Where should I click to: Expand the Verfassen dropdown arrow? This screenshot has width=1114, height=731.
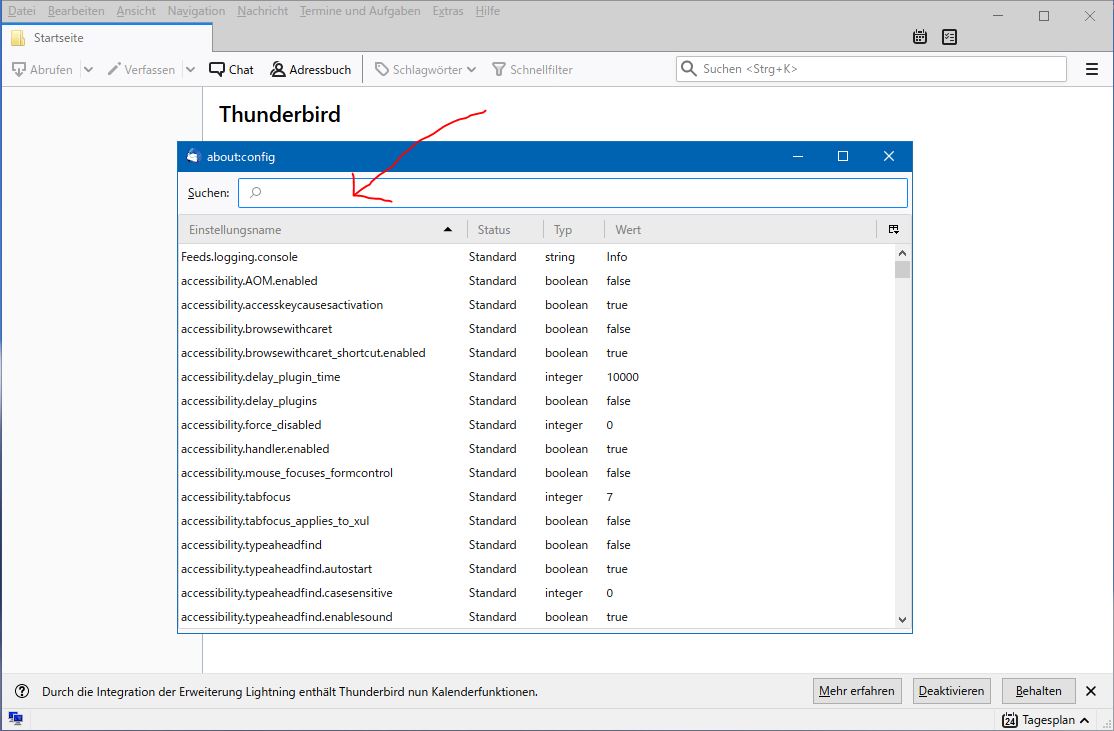(190, 69)
